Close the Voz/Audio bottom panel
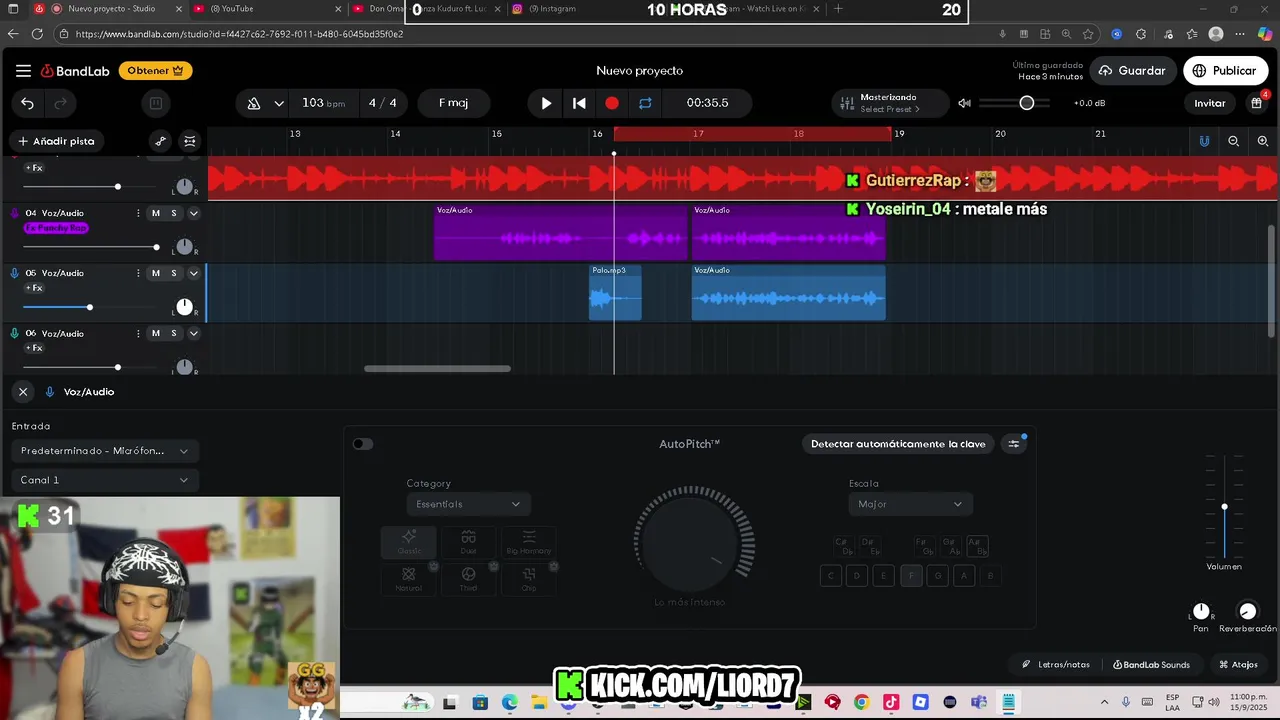Viewport: 1280px width, 720px height. click(23, 392)
